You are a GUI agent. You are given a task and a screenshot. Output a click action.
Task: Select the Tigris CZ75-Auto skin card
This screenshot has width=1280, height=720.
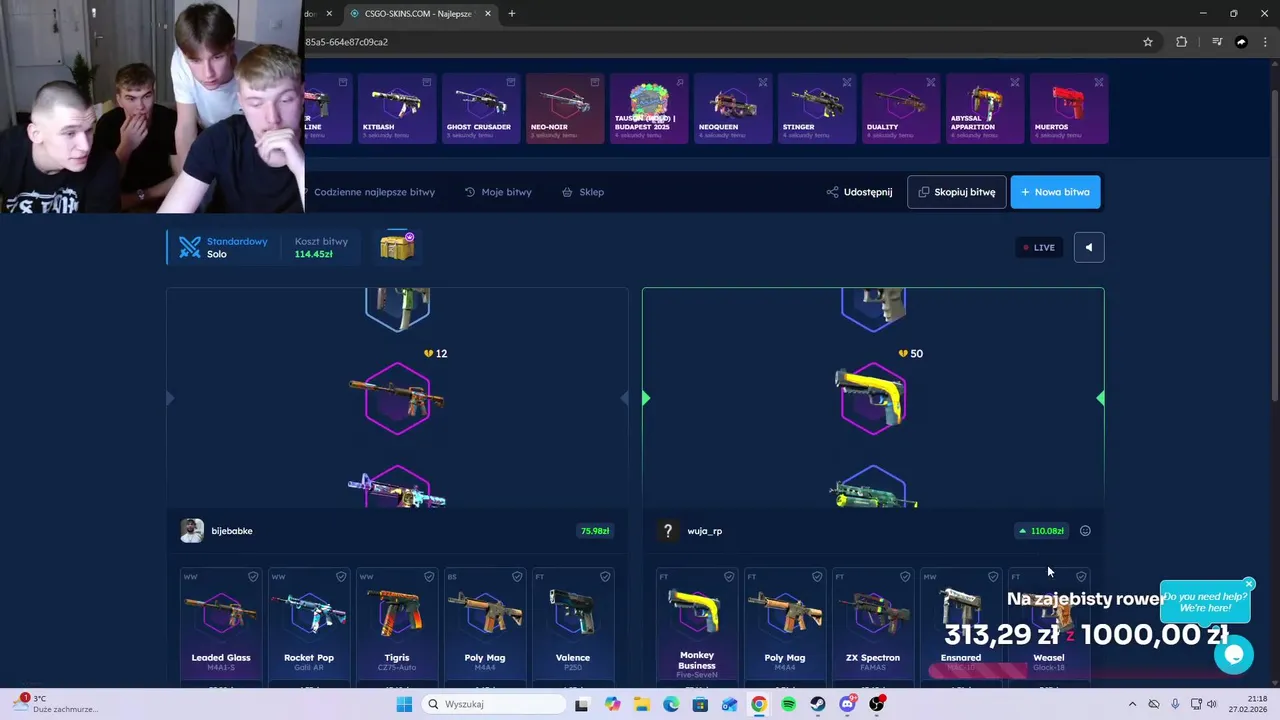[x=397, y=626]
